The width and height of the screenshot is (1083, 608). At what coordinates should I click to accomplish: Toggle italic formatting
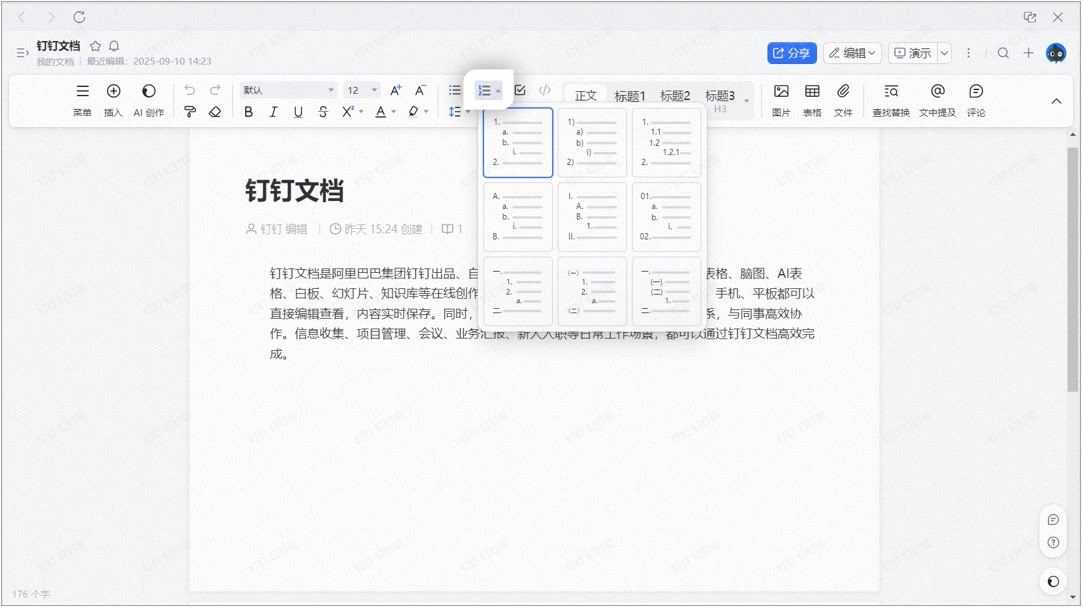[x=274, y=112]
